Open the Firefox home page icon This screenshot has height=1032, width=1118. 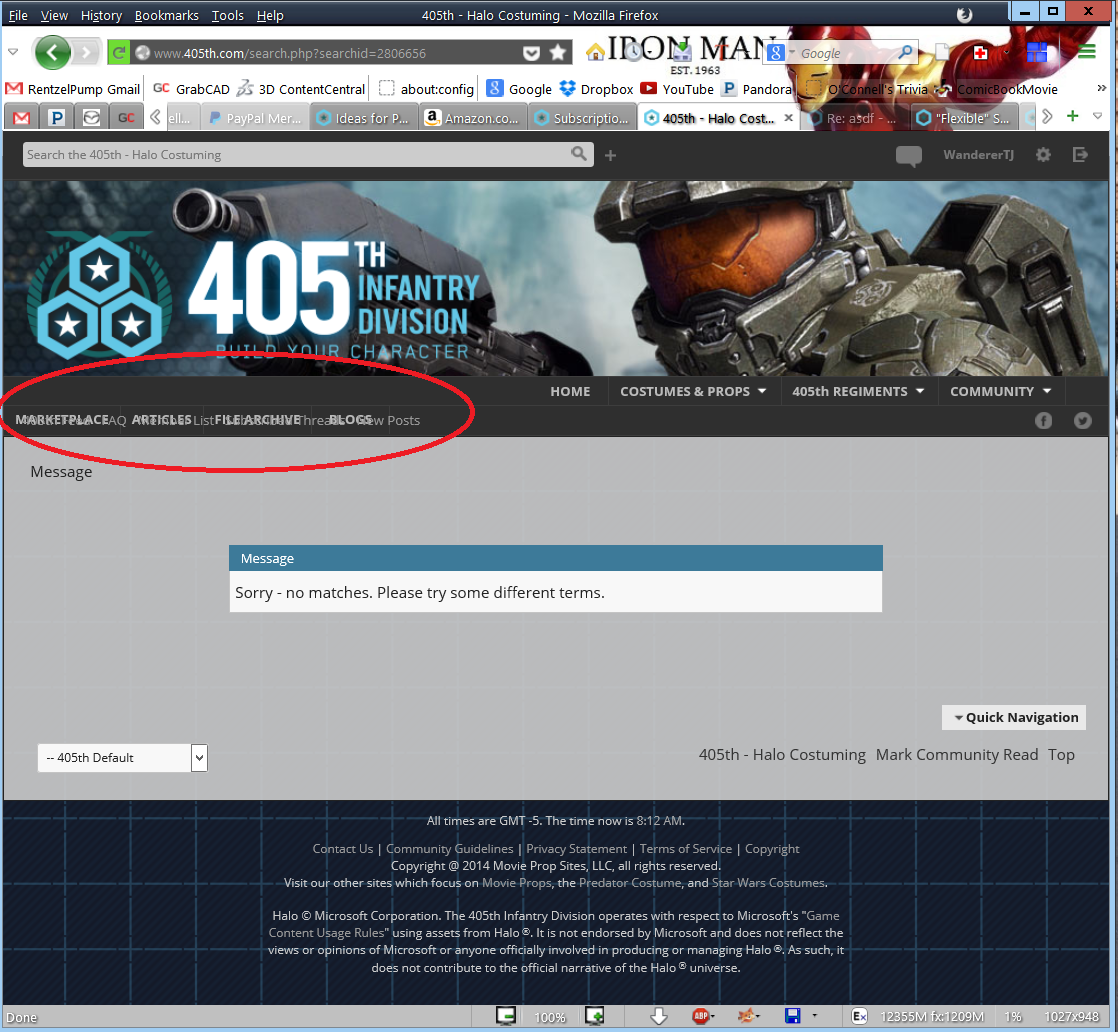click(x=595, y=52)
